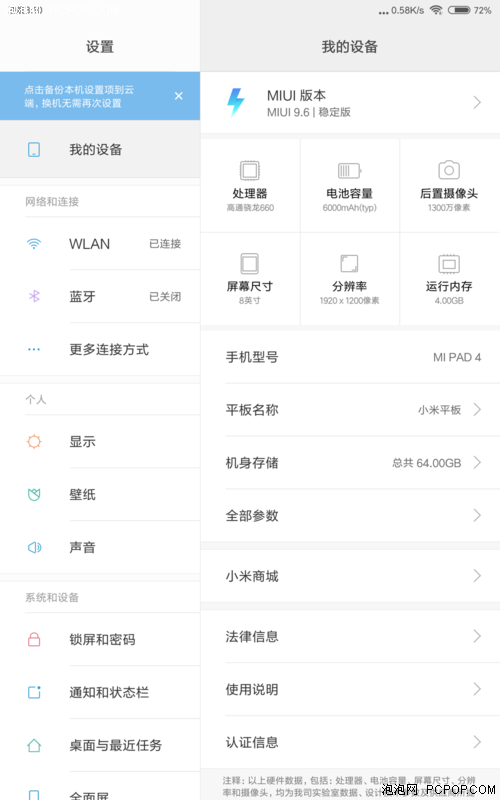Screen dimensions: 500x800
Task: Open more connection methods entry
Action: pyautogui.click(x=100, y=349)
